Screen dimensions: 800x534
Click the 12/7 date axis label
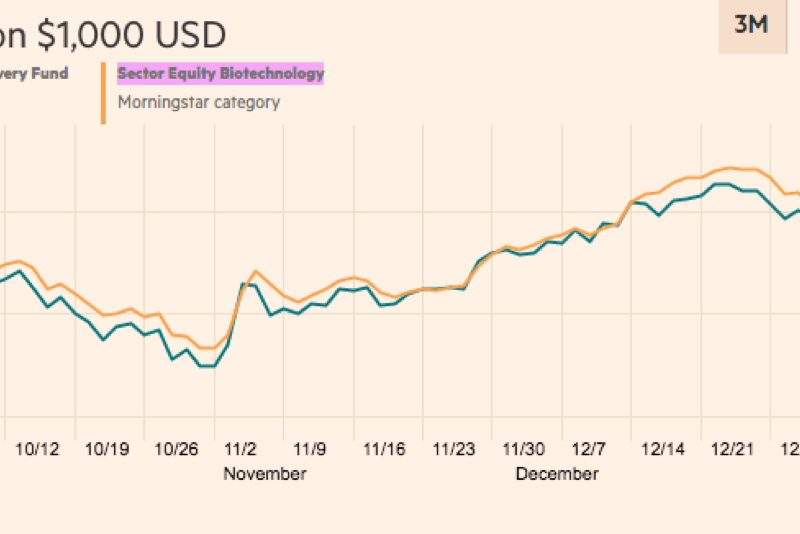click(588, 449)
